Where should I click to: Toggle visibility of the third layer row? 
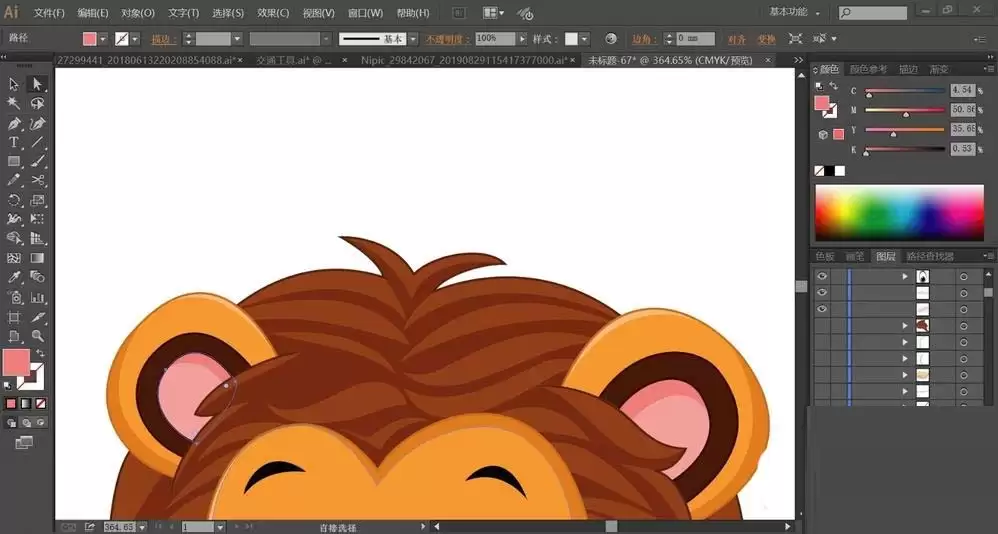pyautogui.click(x=822, y=309)
